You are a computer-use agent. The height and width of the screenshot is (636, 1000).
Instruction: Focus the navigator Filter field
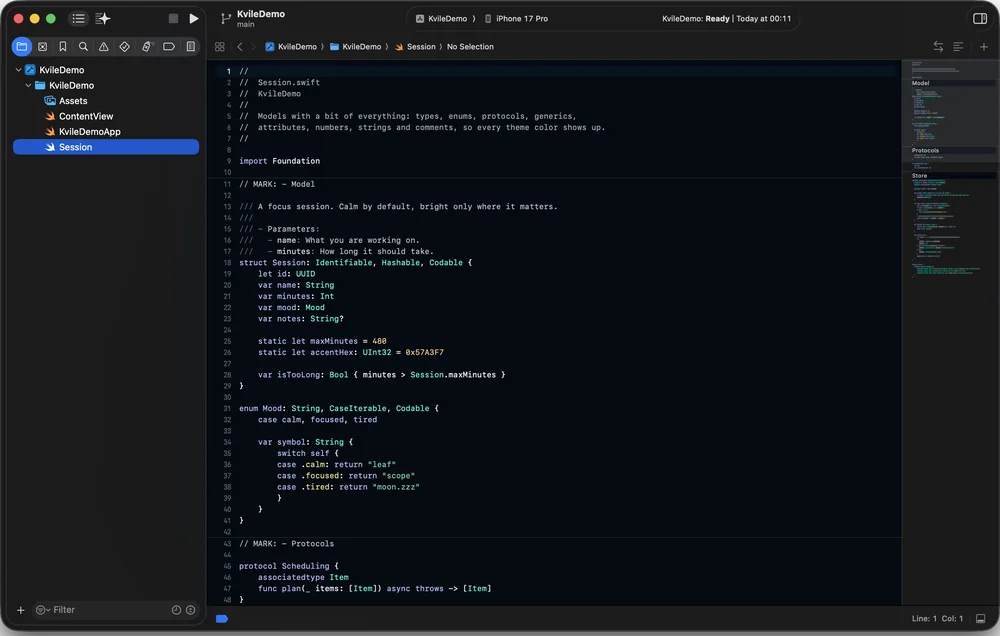pos(116,610)
